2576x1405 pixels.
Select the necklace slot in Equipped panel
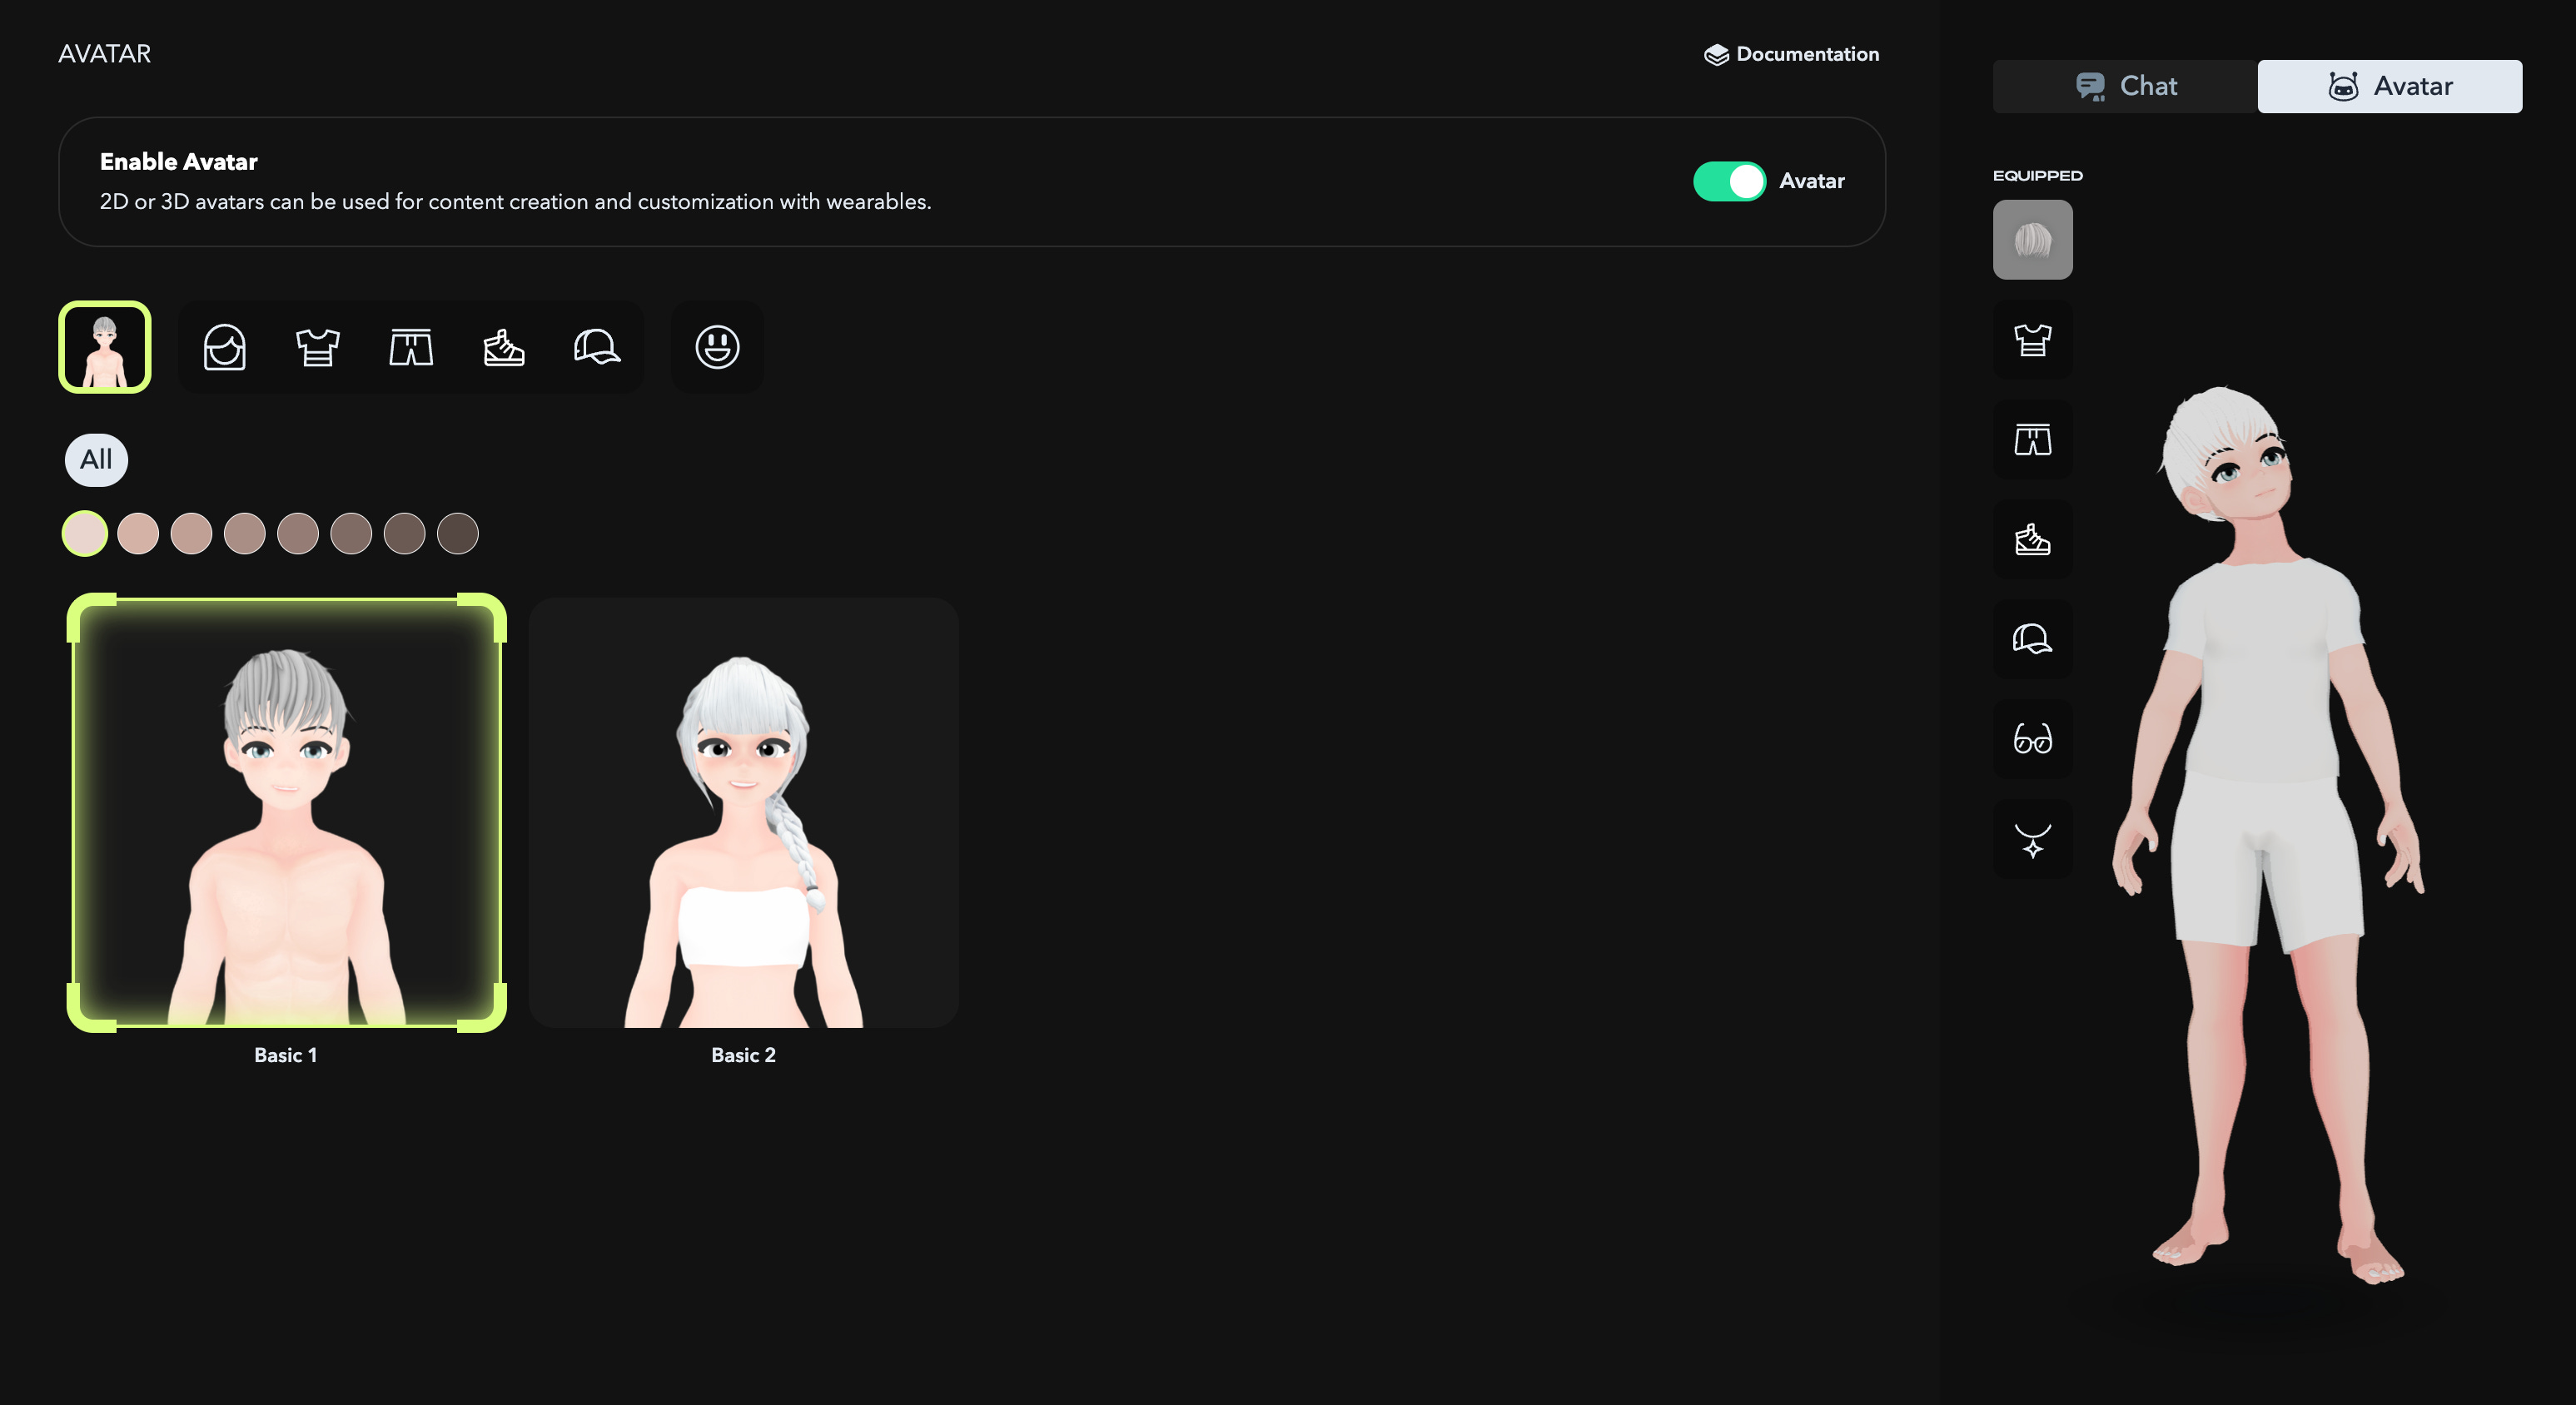(x=2033, y=839)
